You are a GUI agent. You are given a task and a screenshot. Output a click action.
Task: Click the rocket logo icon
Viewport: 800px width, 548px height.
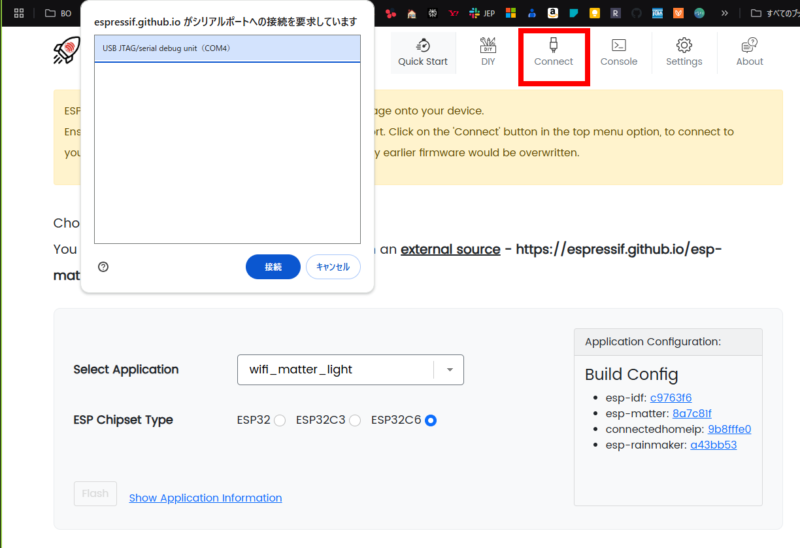(x=66, y=51)
